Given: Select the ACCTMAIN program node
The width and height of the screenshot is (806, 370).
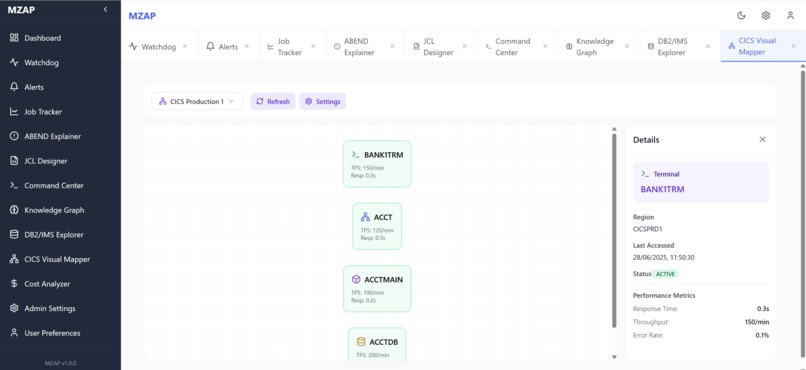Looking at the screenshot, I should click(x=377, y=288).
